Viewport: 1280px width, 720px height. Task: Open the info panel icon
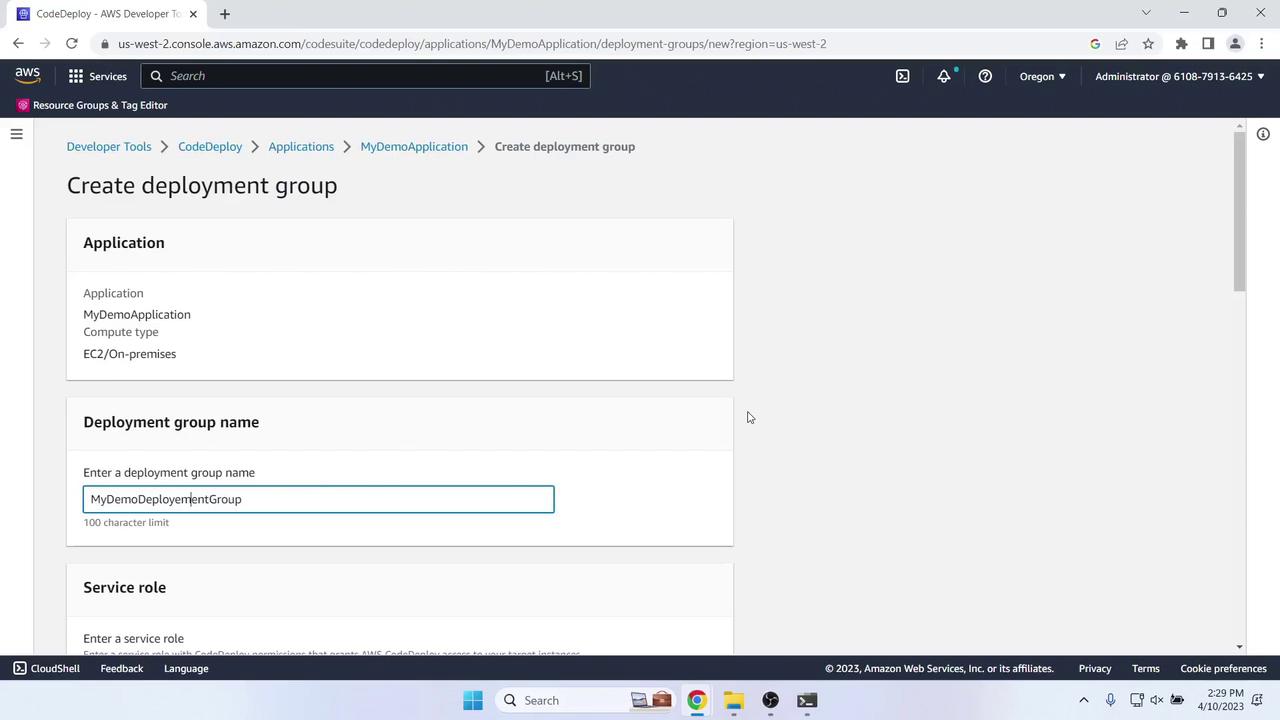pyautogui.click(x=1263, y=134)
